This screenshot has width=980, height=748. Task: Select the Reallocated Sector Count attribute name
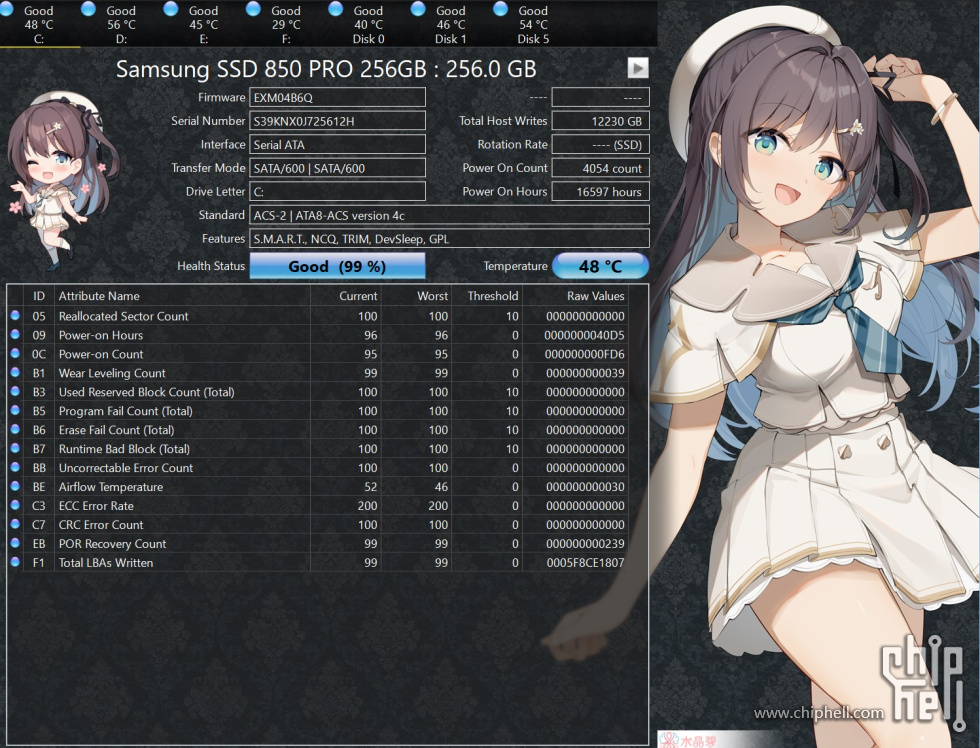[123, 316]
